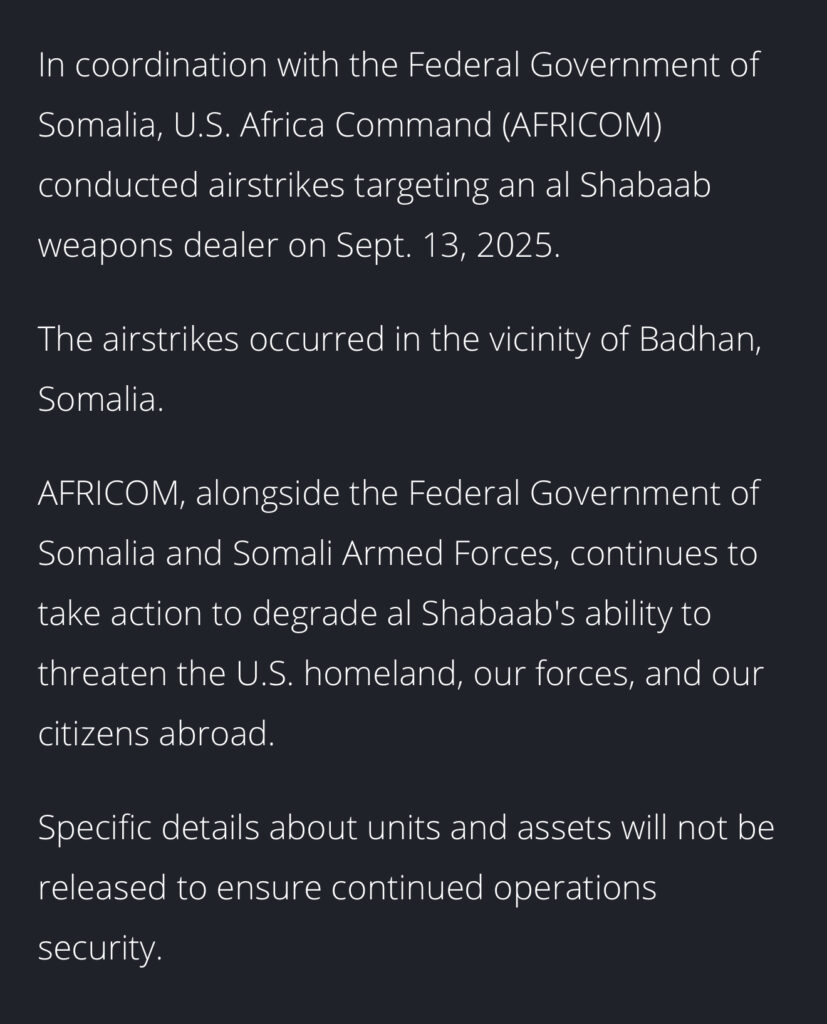Click the words "citizens abroad"

pyautogui.click(x=155, y=733)
